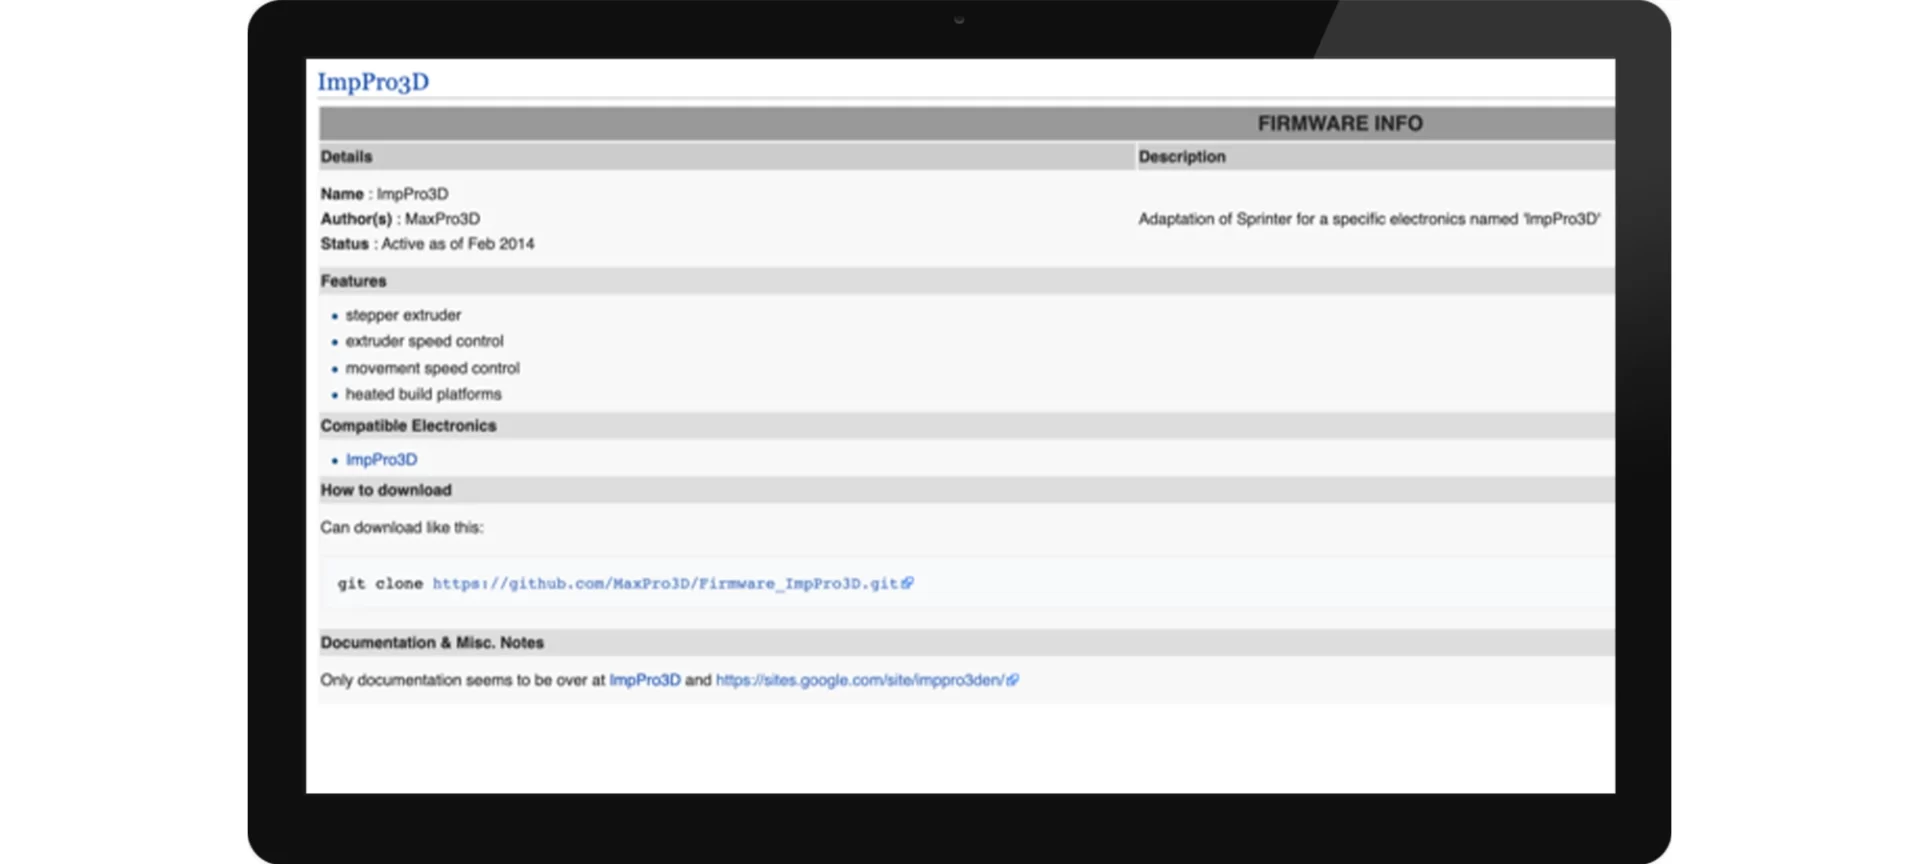Click the Compatible Electronics heading
This screenshot has height=864, width=1920.
(408, 426)
